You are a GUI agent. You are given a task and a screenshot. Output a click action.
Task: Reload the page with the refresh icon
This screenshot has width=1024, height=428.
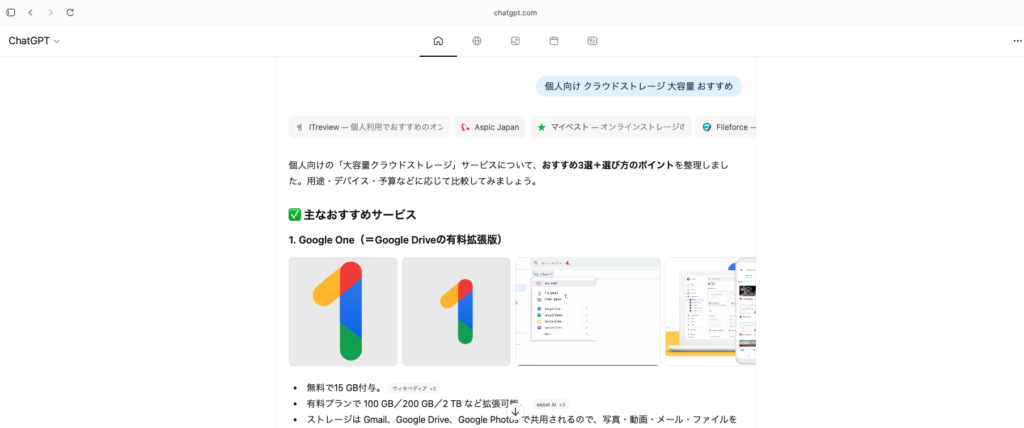70,12
